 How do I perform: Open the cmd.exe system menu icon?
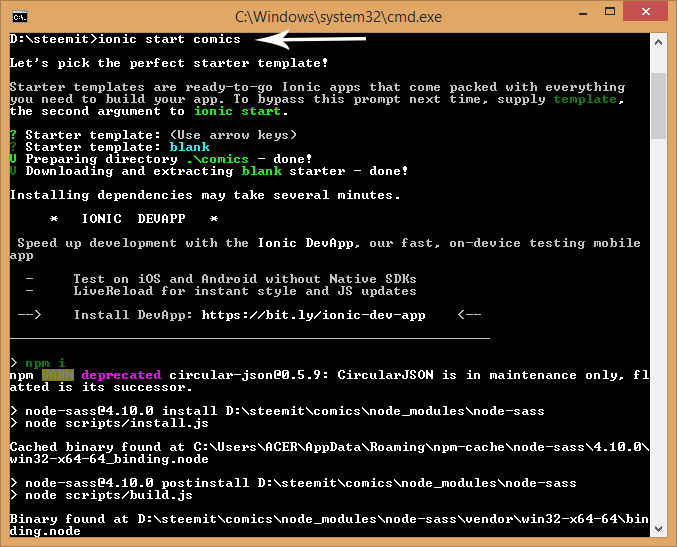click(x=20, y=17)
